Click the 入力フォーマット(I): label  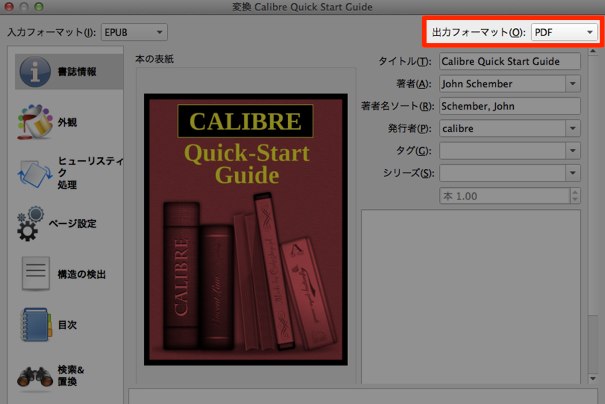(x=51, y=32)
